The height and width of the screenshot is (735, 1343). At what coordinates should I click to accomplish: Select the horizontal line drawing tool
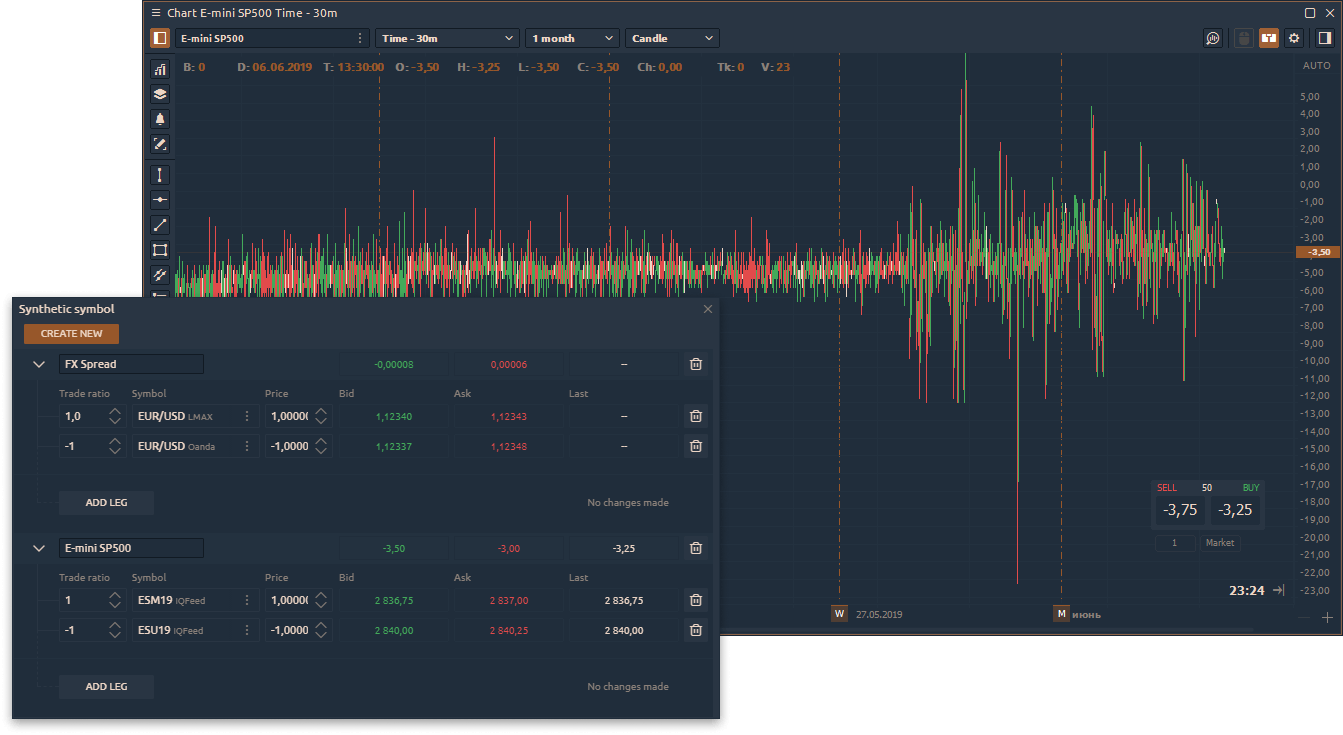160,200
